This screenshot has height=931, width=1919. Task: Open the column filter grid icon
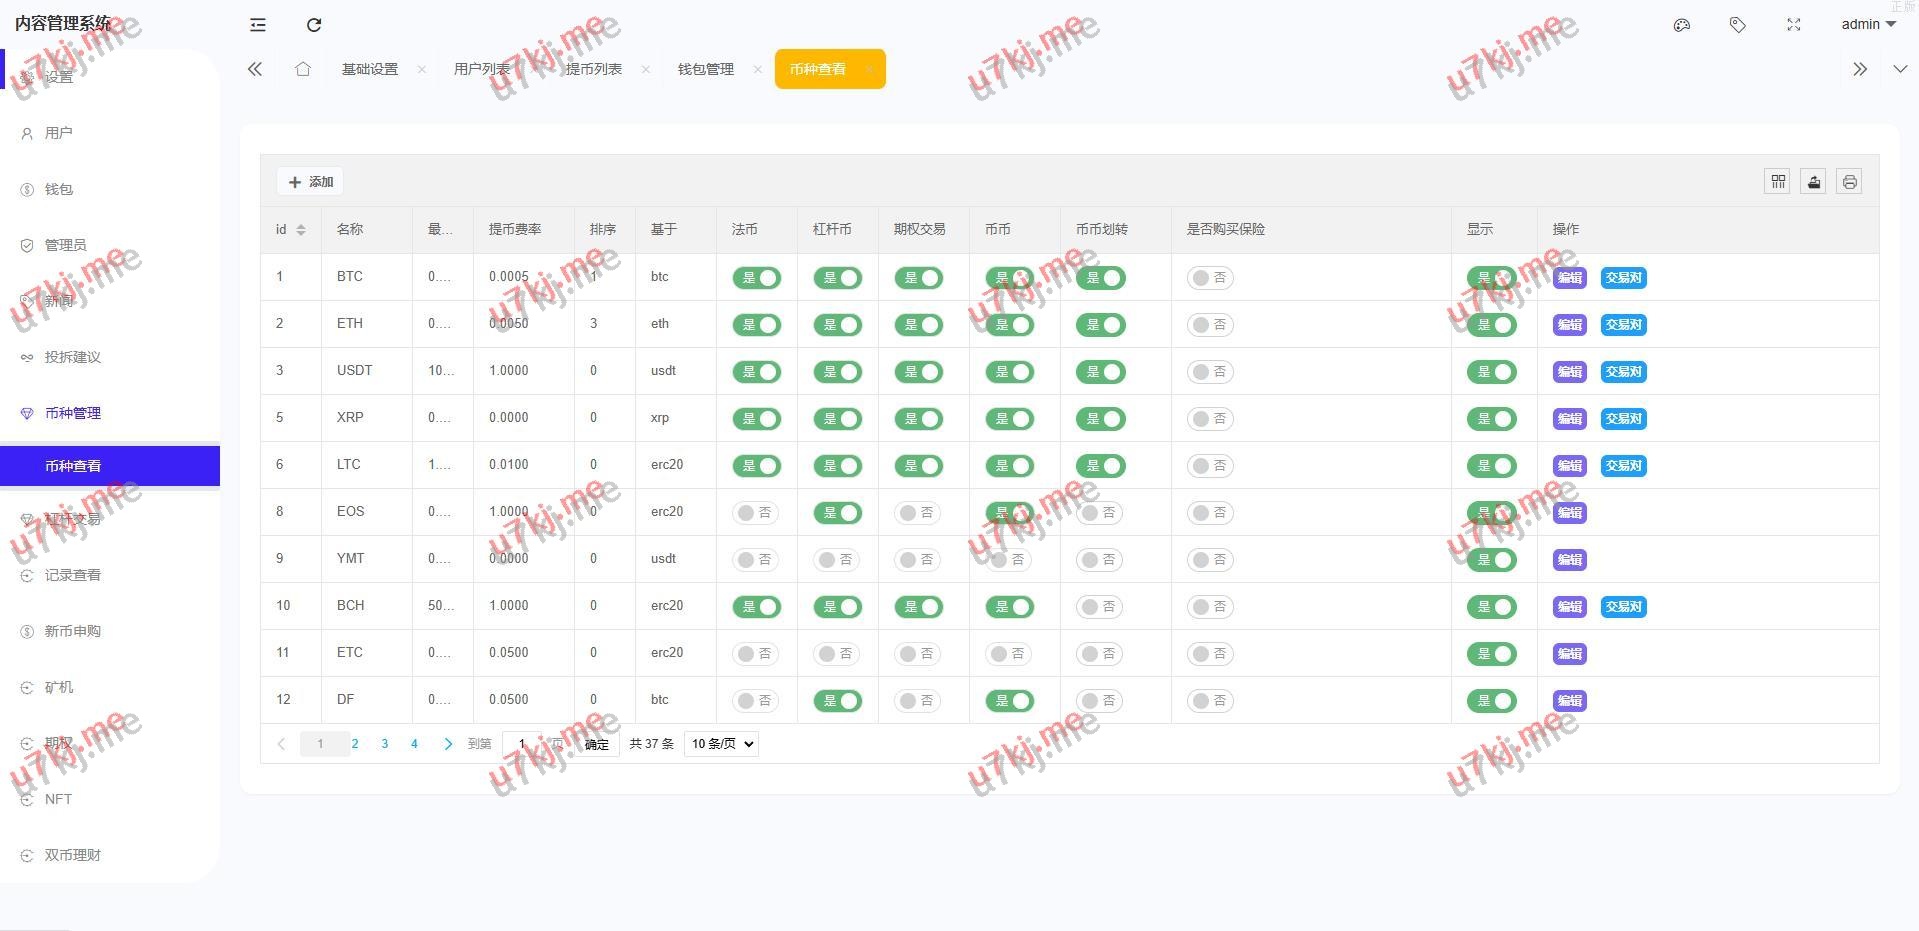[x=1777, y=182]
